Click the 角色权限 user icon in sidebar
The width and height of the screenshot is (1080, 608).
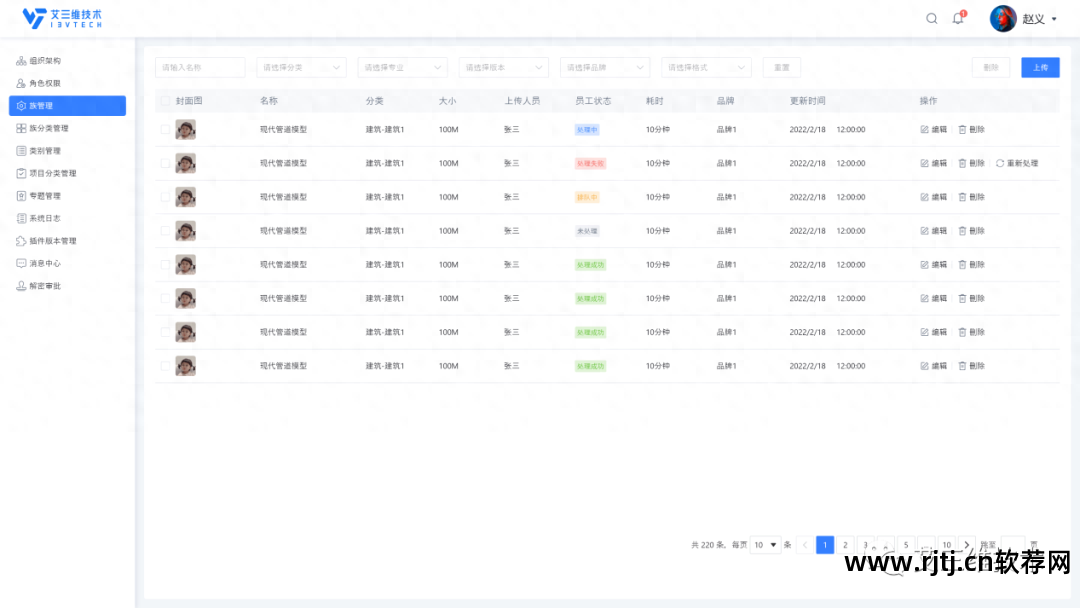coord(21,83)
